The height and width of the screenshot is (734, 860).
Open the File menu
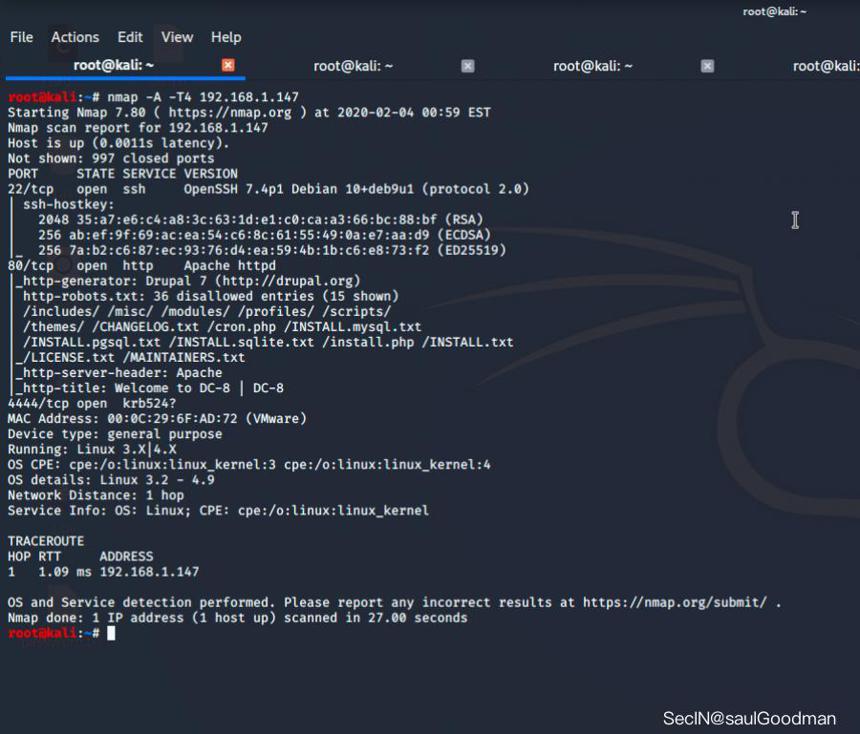[21, 37]
